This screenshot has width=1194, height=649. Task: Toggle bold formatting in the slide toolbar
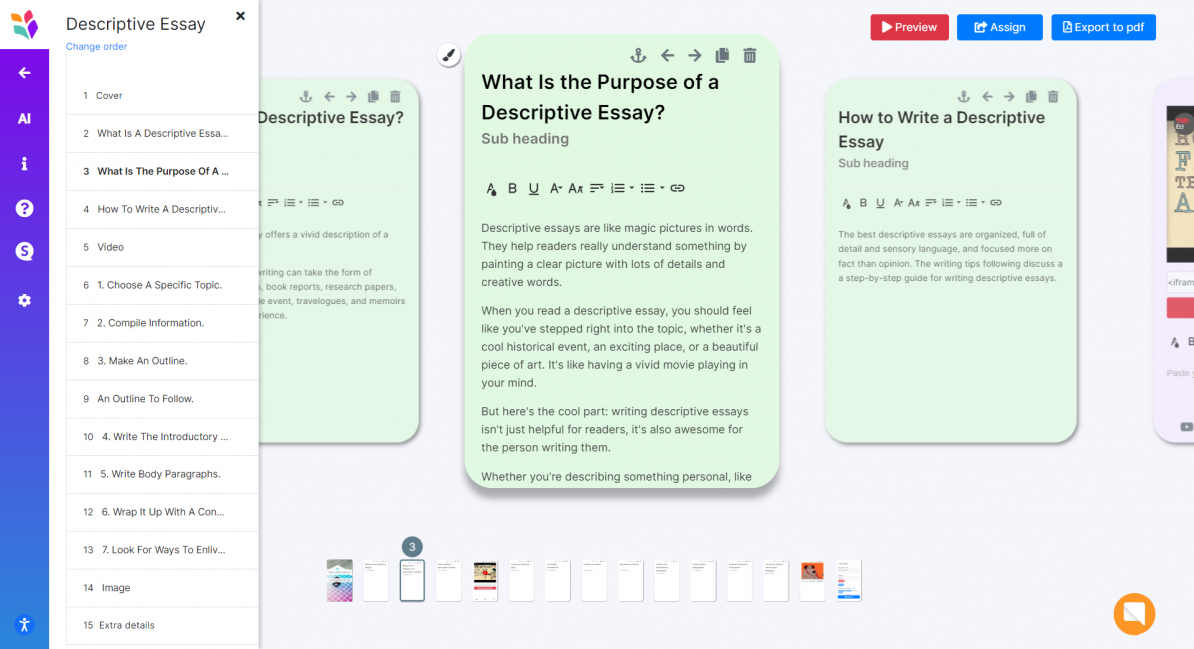512,188
